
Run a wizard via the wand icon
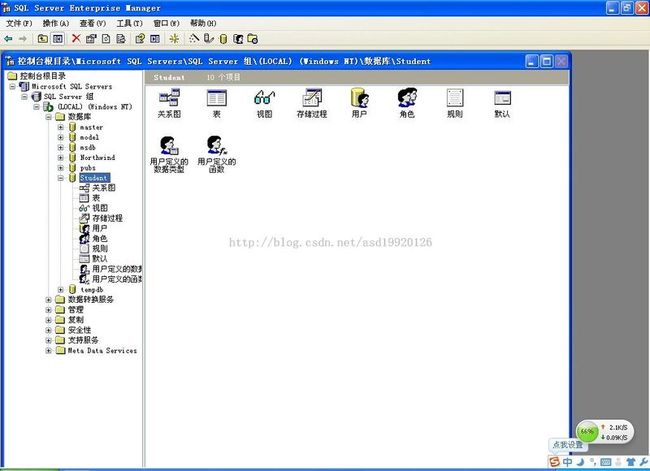194,39
